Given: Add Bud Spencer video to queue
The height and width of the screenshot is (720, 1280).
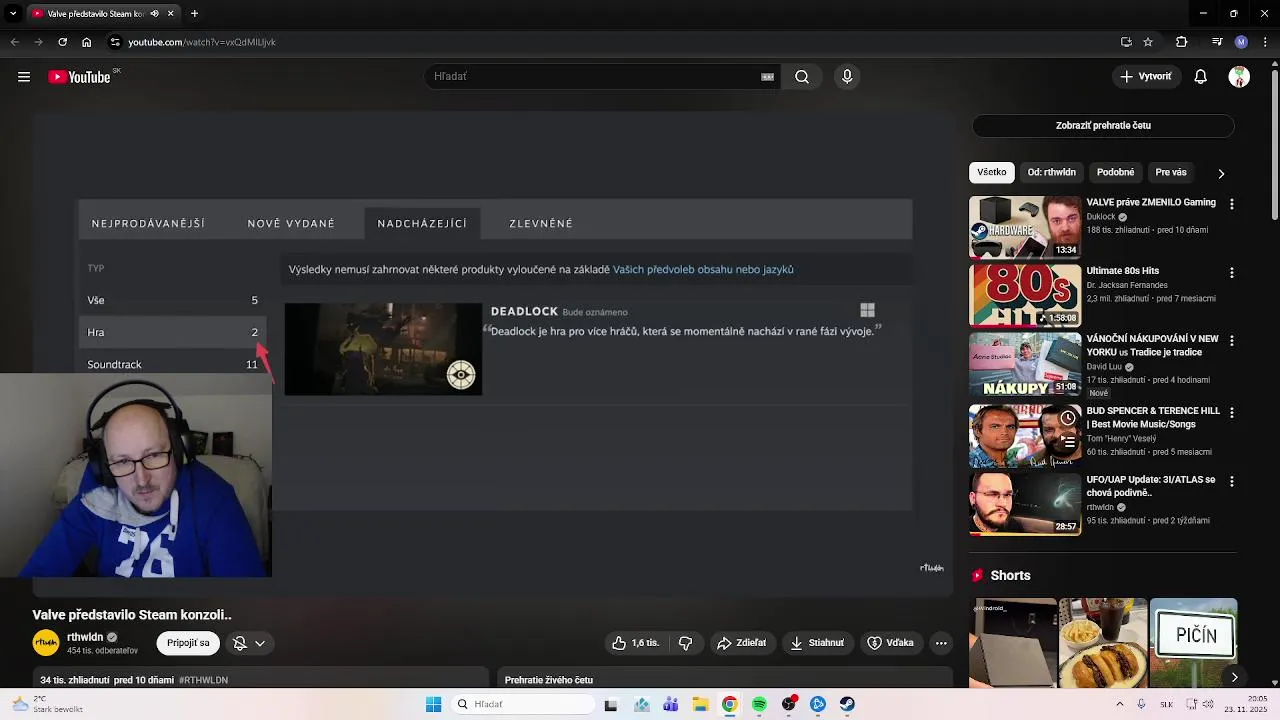Looking at the screenshot, I should (x=1068, y=441).
